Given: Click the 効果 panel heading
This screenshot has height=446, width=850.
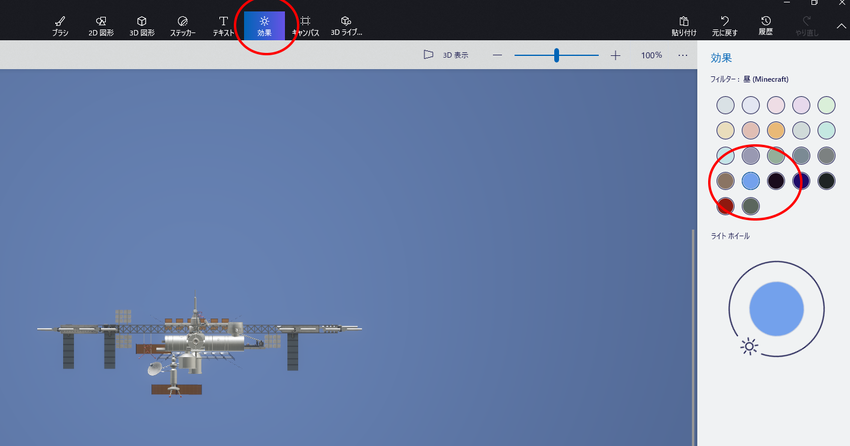Looking at the screenshot, I should pyautogui.click(x=721, y=58).
